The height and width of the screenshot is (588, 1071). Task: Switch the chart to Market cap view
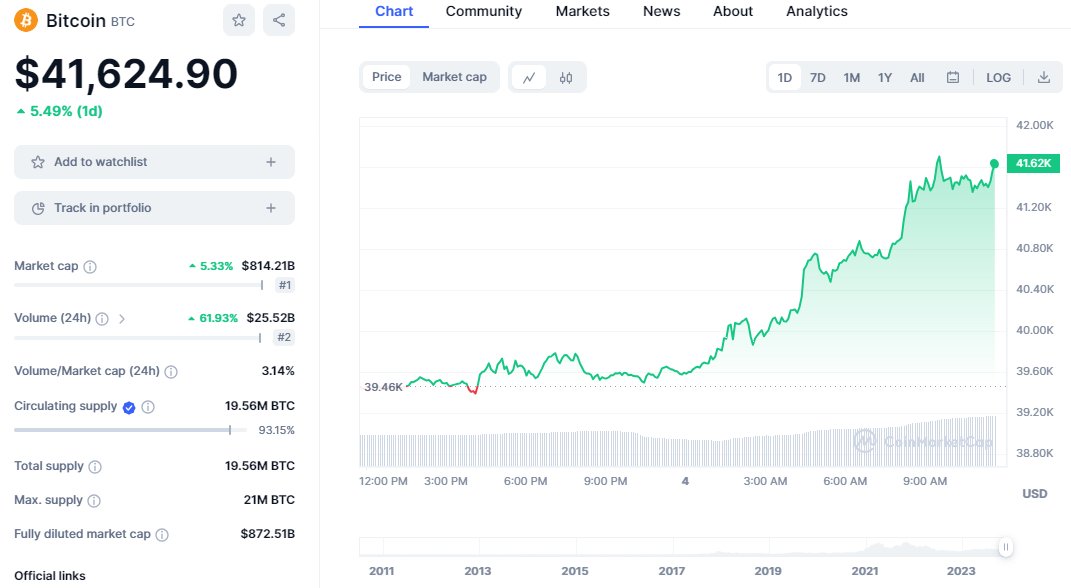click(457, 76)
